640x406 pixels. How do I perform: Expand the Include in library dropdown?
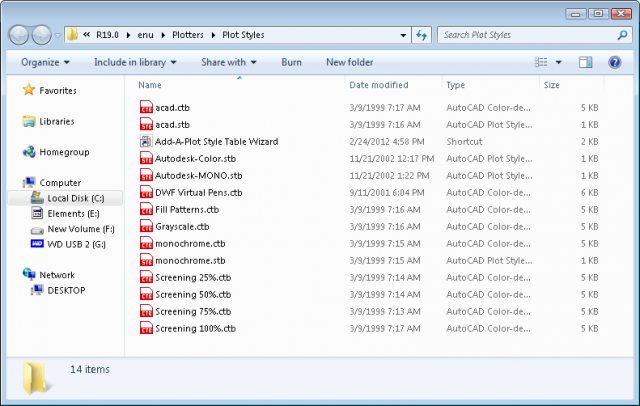coord(135,62)
